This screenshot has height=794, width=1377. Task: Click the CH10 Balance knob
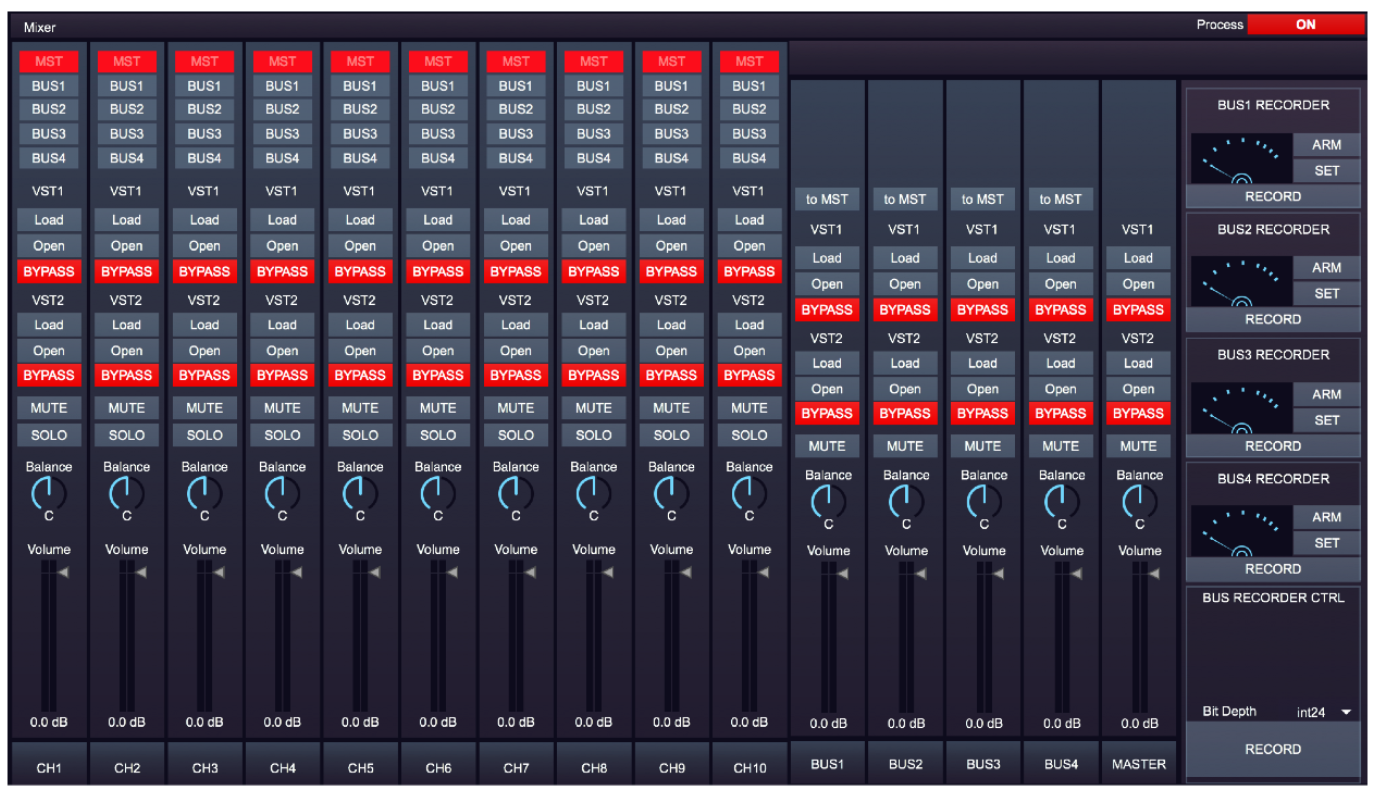point(749,492)
